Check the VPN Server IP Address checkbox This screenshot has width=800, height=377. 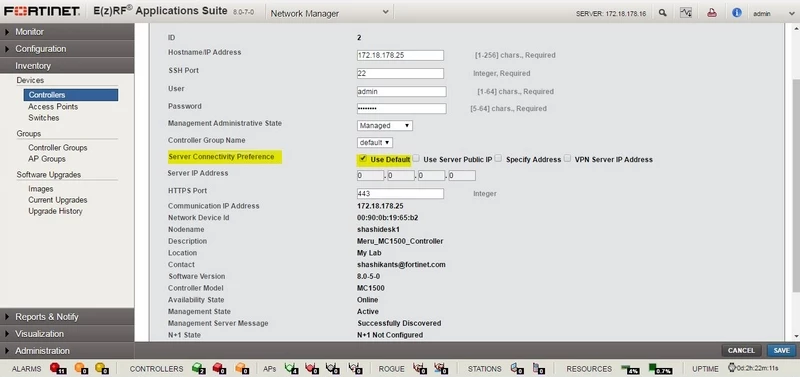click(567, 159)
